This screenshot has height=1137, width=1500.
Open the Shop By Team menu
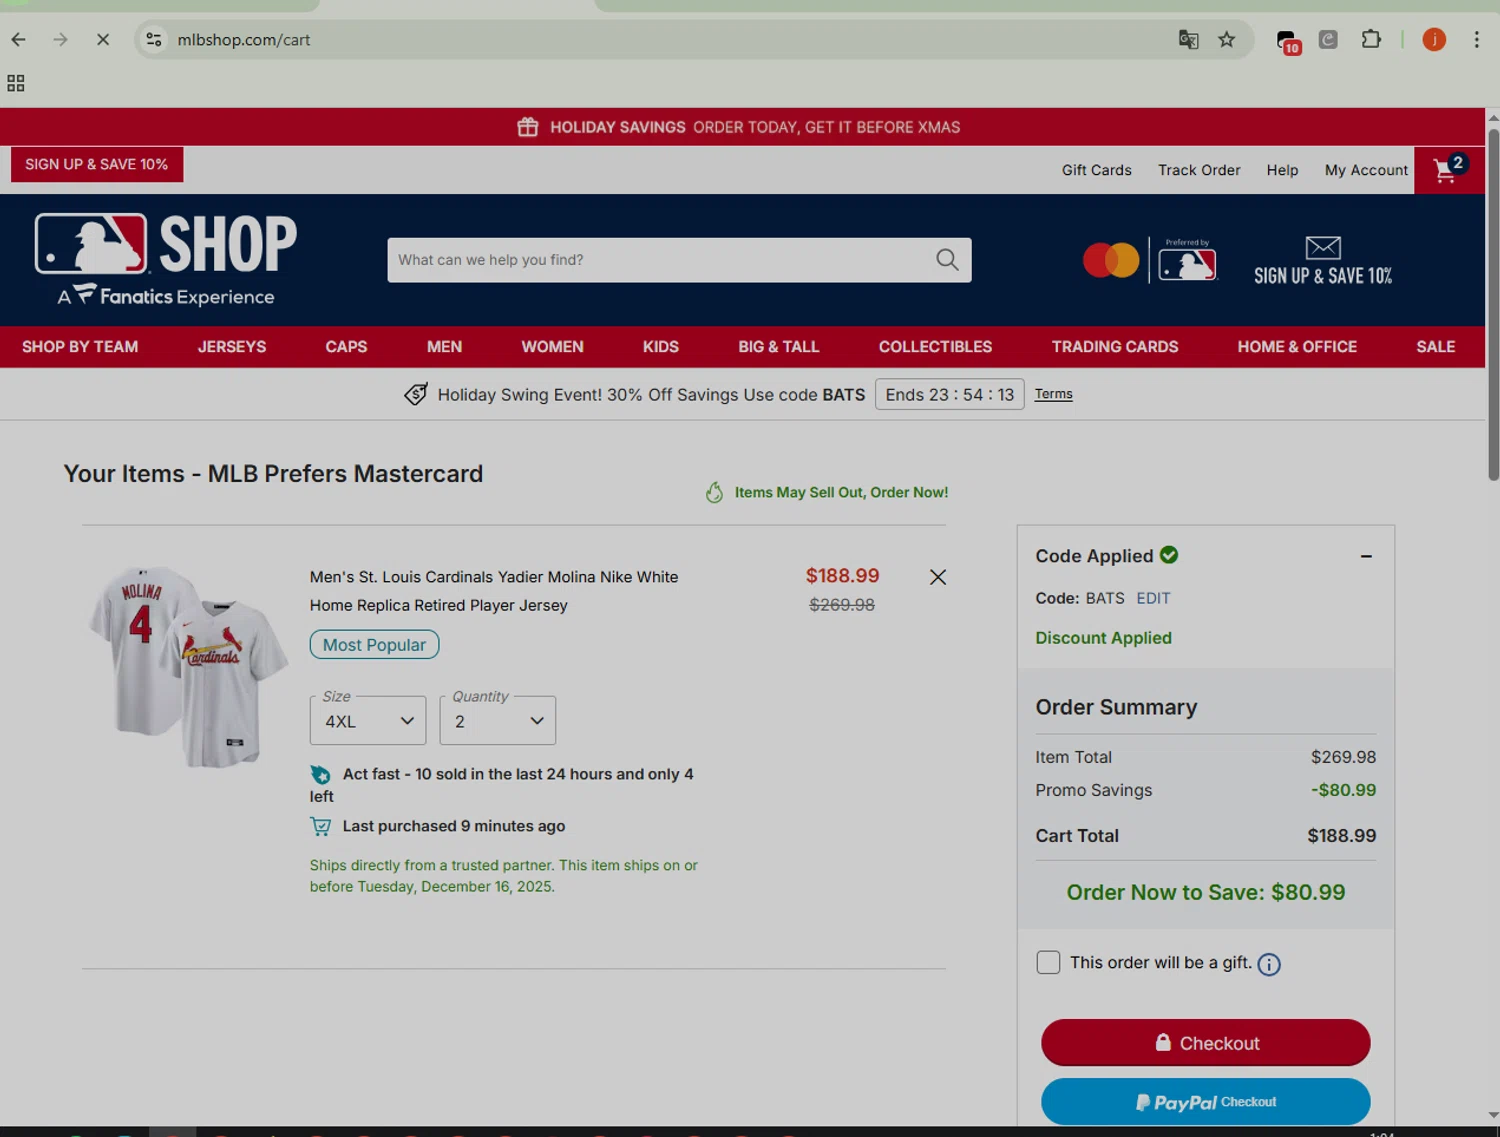80,347
